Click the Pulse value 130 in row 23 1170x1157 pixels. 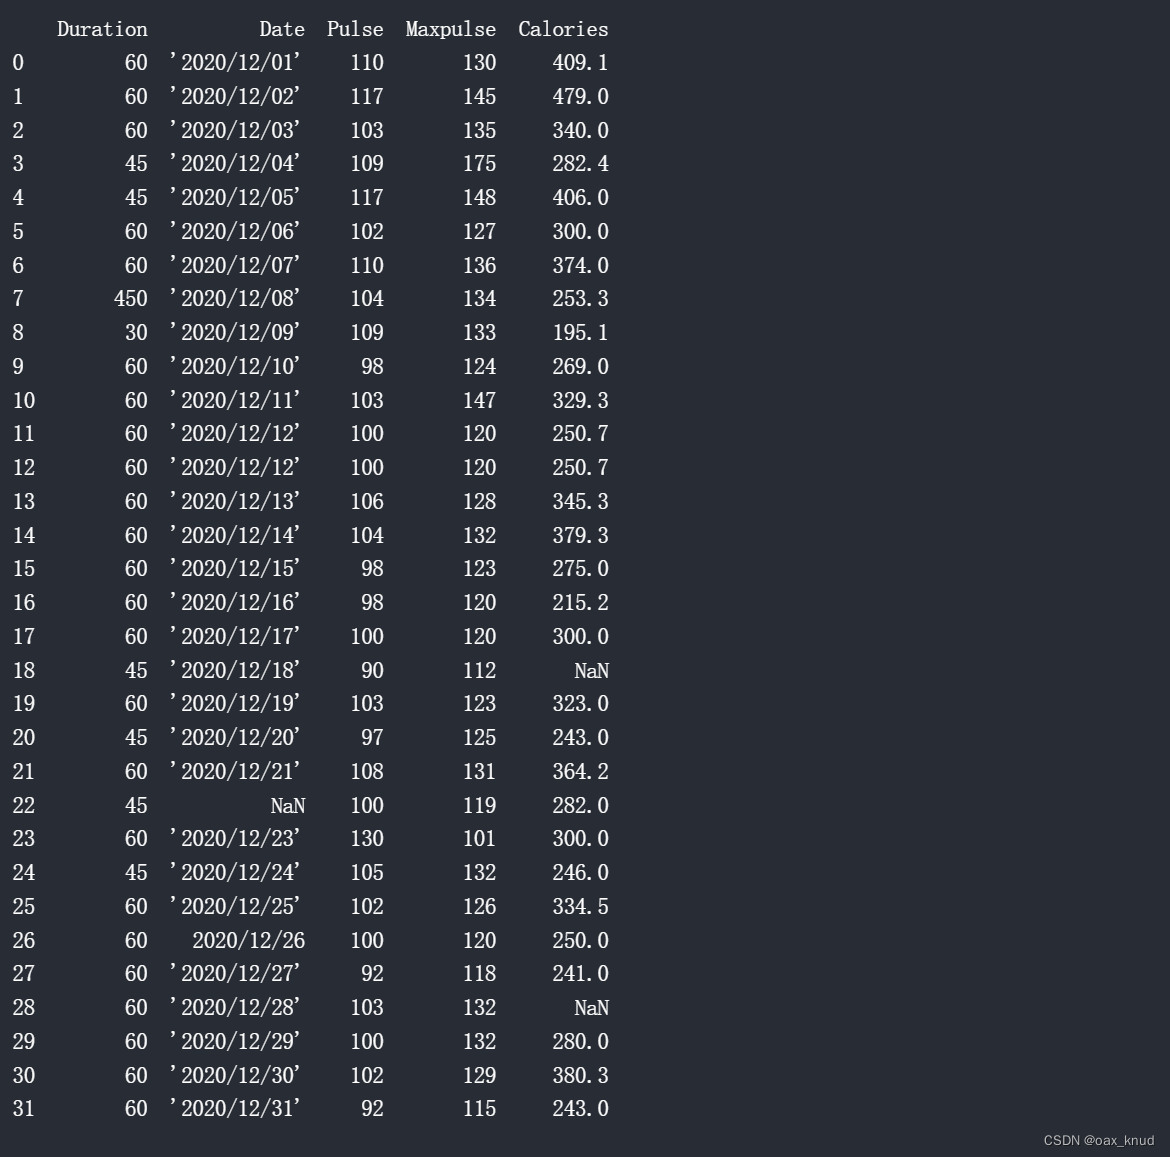click(367, 838)
